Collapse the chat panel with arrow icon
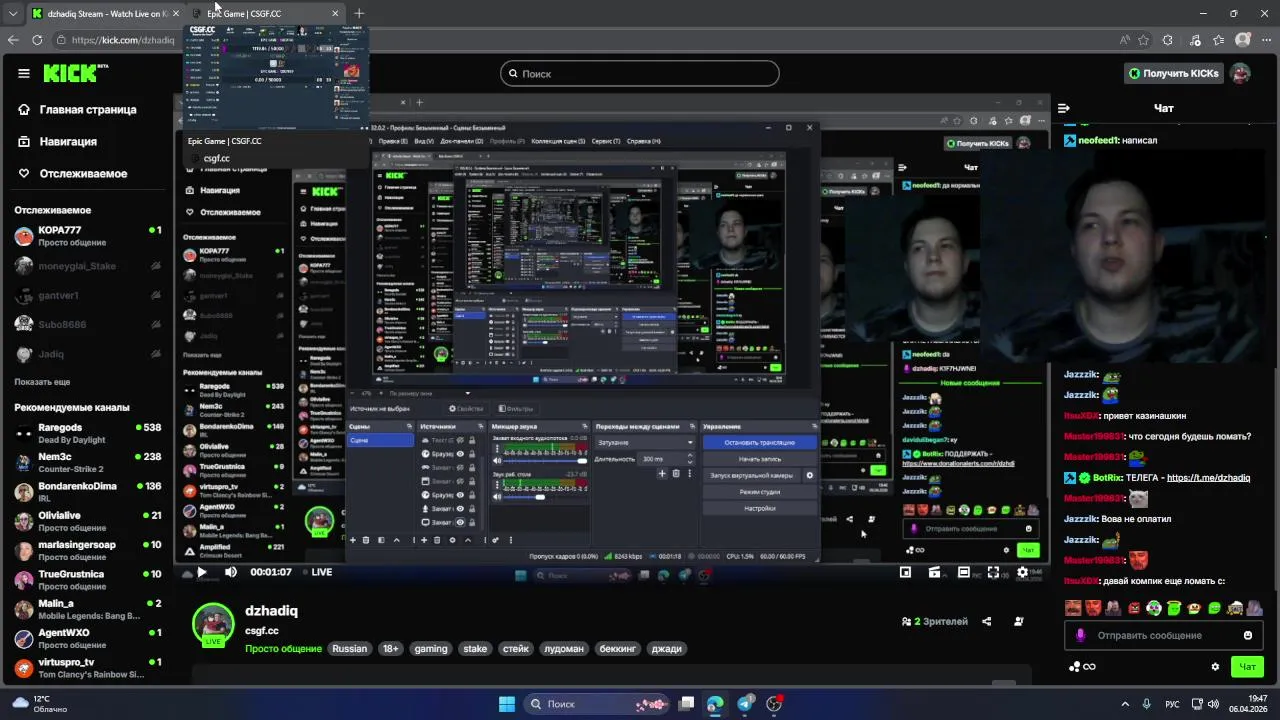 pos(1064,108)
